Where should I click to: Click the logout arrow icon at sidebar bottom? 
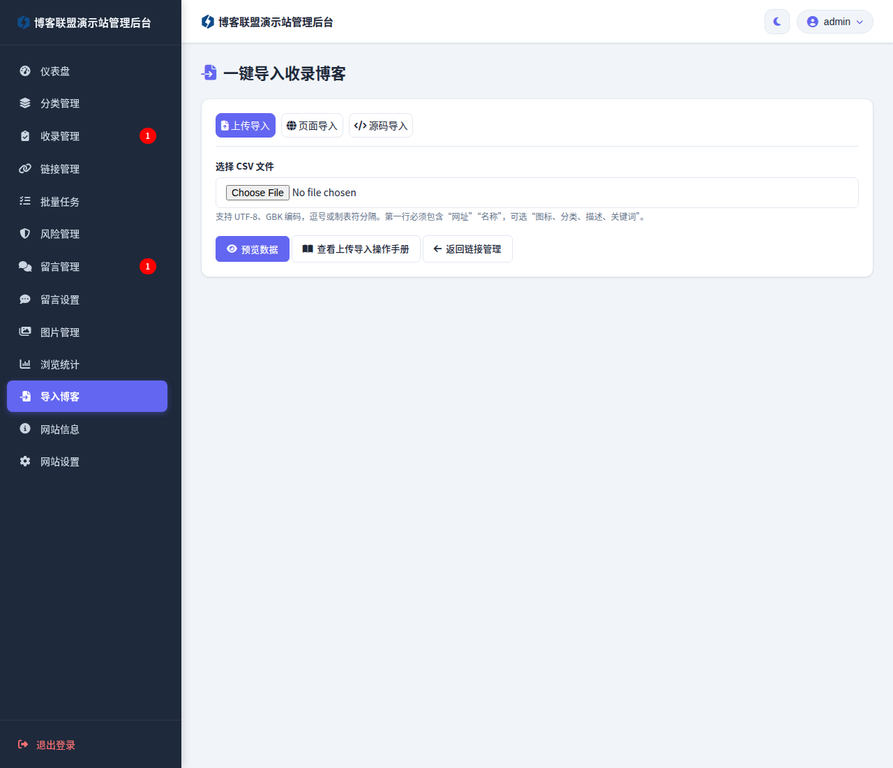pyautogui.click(x=23, y=744)
